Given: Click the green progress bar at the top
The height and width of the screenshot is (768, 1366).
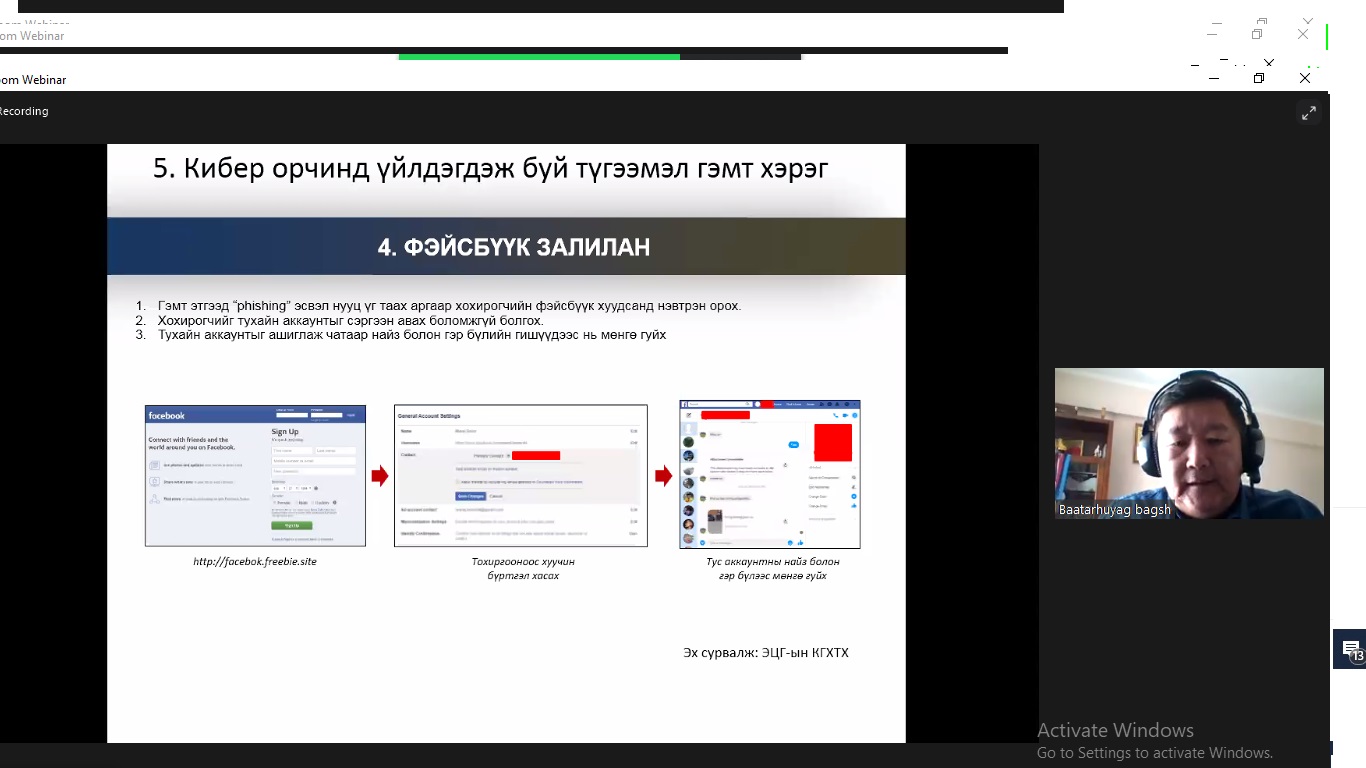Looking at the screenshot, I should [539, 56].
